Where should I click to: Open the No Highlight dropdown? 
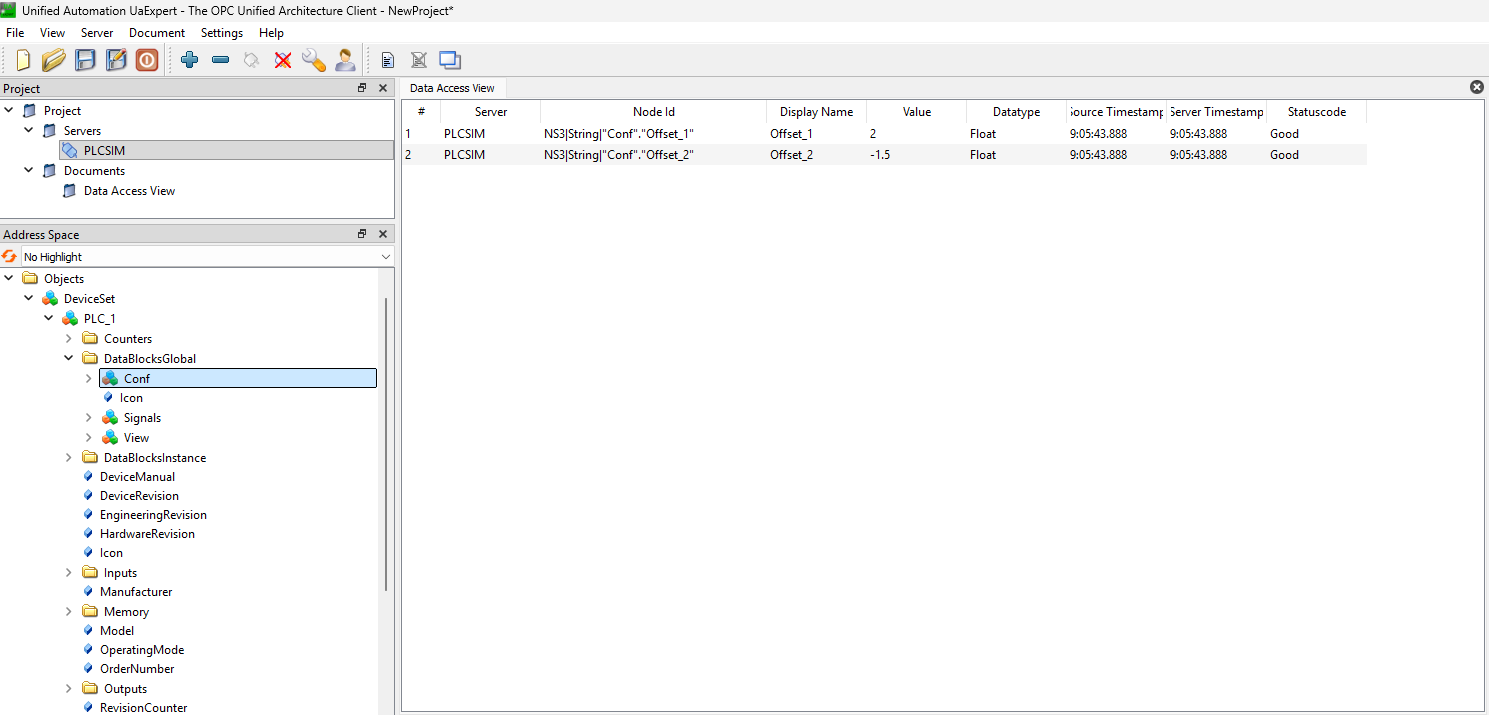[207, 257]
